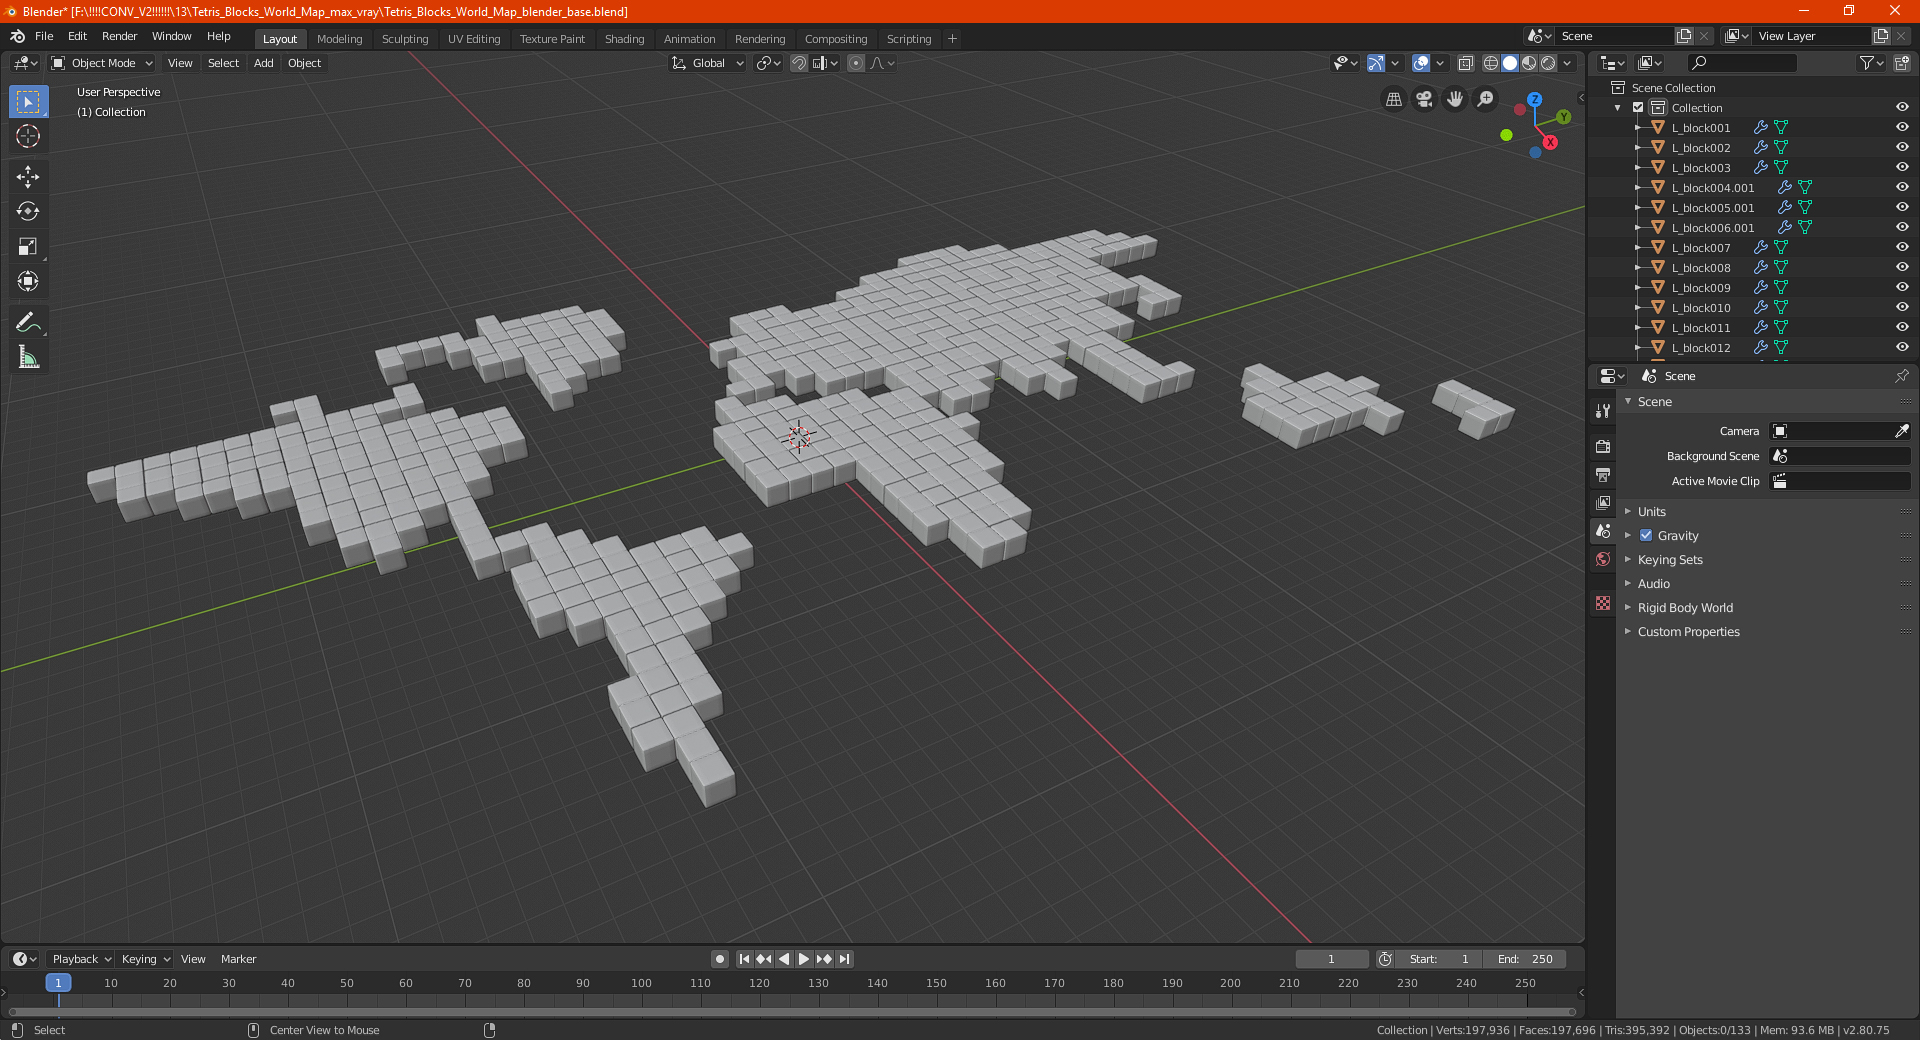Open the Object Mode dropdown
Image resolution: width=1920 pixels, height=1040 pixels.
click(102, 63)
